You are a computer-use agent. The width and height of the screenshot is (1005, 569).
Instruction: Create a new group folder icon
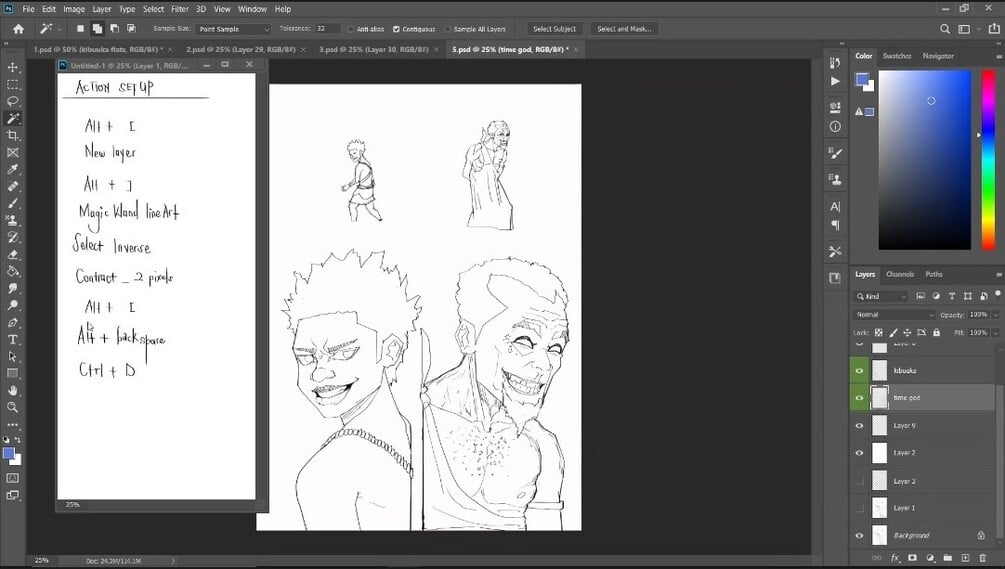[x=948, y=558]
